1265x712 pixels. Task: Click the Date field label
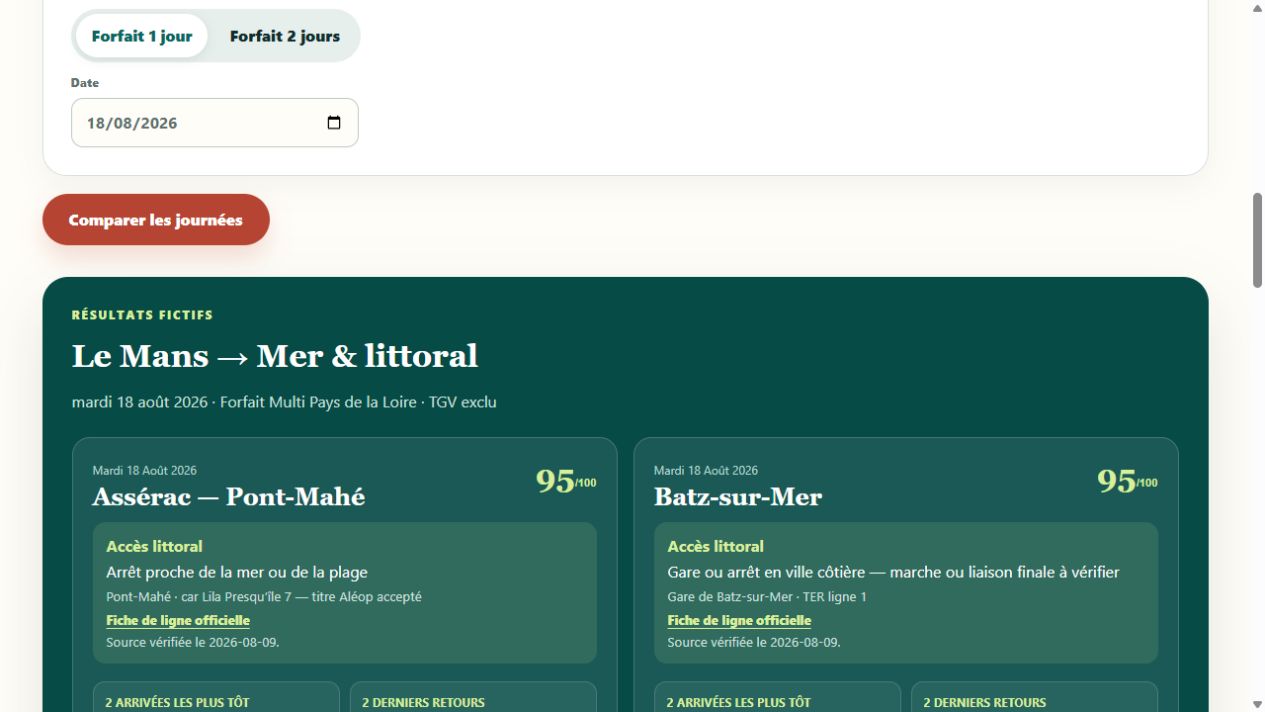pos(85,83)
